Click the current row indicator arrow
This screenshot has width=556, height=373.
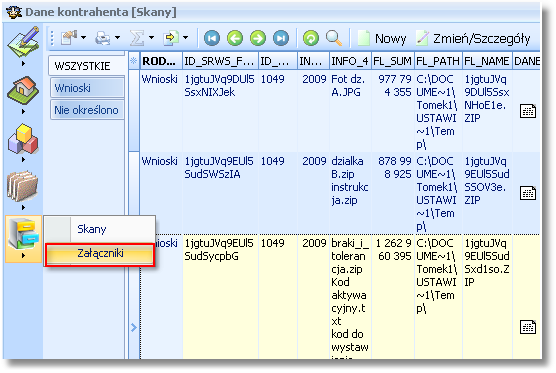134,327
